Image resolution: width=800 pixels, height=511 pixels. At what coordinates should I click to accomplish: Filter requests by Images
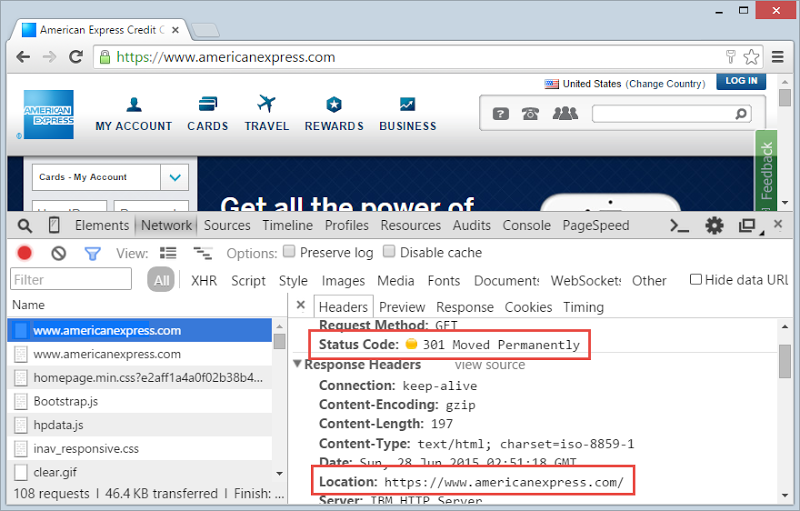(x=343, y=281)
